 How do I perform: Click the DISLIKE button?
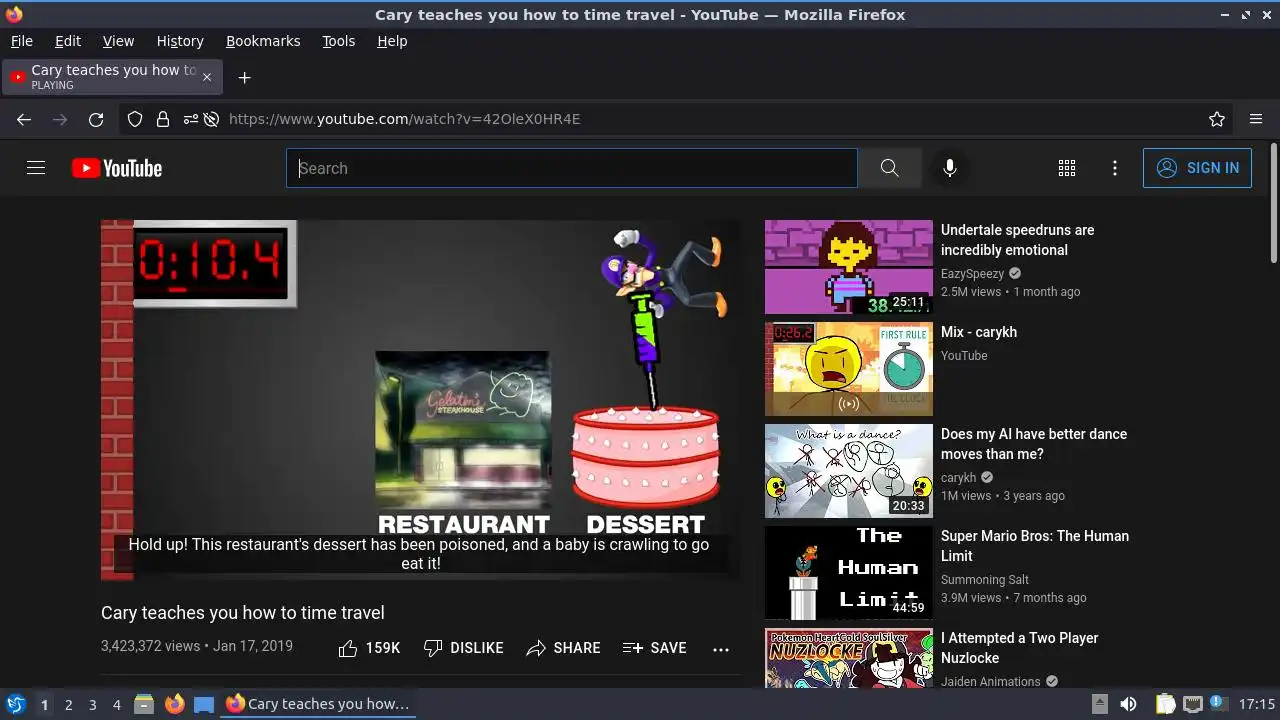463,648
